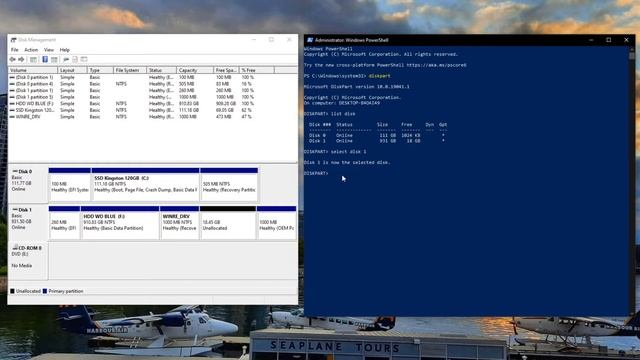Maximize the Administrator PowerShell window

(x=609, y=40)
